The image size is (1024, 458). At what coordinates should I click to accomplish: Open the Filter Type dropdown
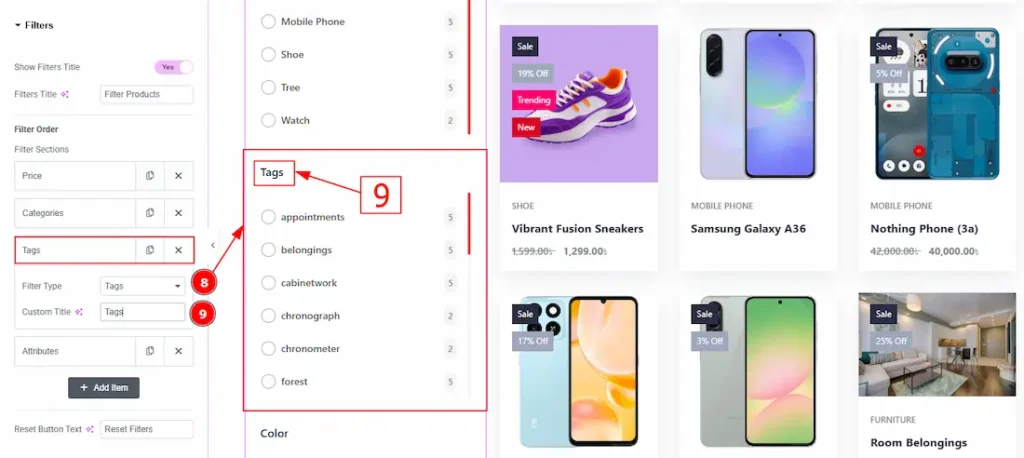pyautogui.click(x=143, y=286)
